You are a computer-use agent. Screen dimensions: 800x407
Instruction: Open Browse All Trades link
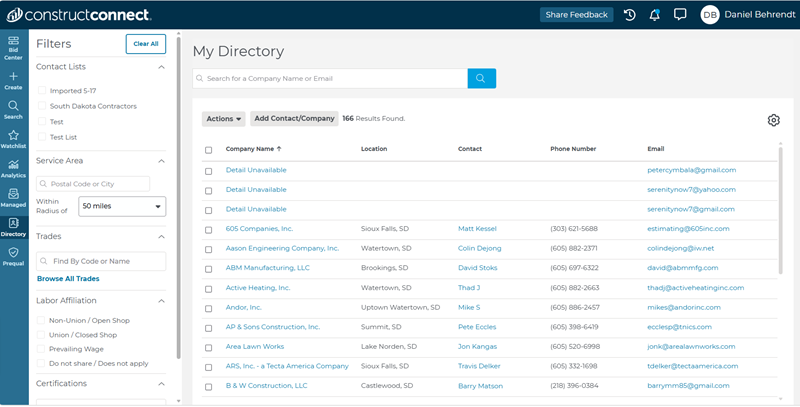(68, 278)
